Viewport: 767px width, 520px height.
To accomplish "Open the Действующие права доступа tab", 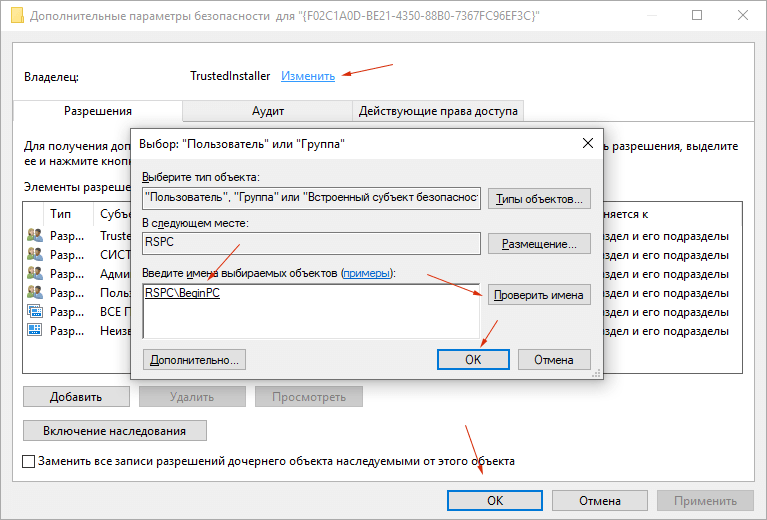I will tap(438, 111).
